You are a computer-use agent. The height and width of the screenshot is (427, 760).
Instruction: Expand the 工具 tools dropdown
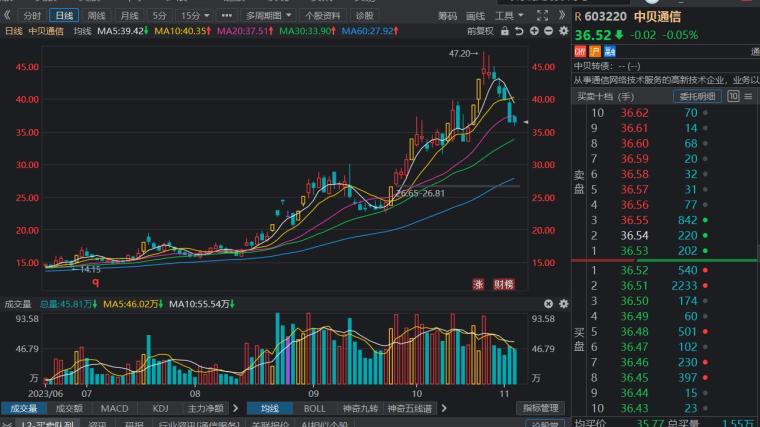coord(509,16)
